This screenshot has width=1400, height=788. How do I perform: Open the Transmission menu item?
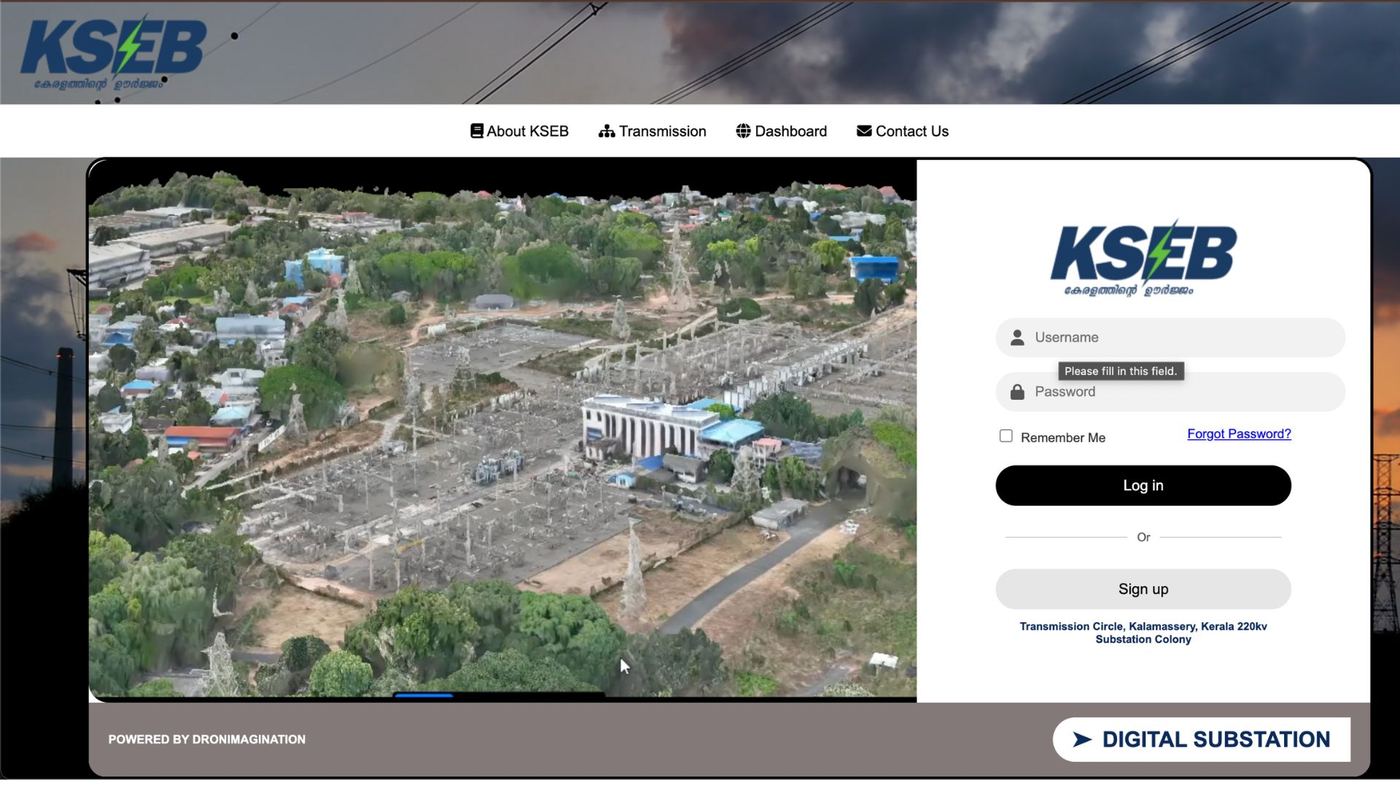pyautogui.click(x=653, y=131)
